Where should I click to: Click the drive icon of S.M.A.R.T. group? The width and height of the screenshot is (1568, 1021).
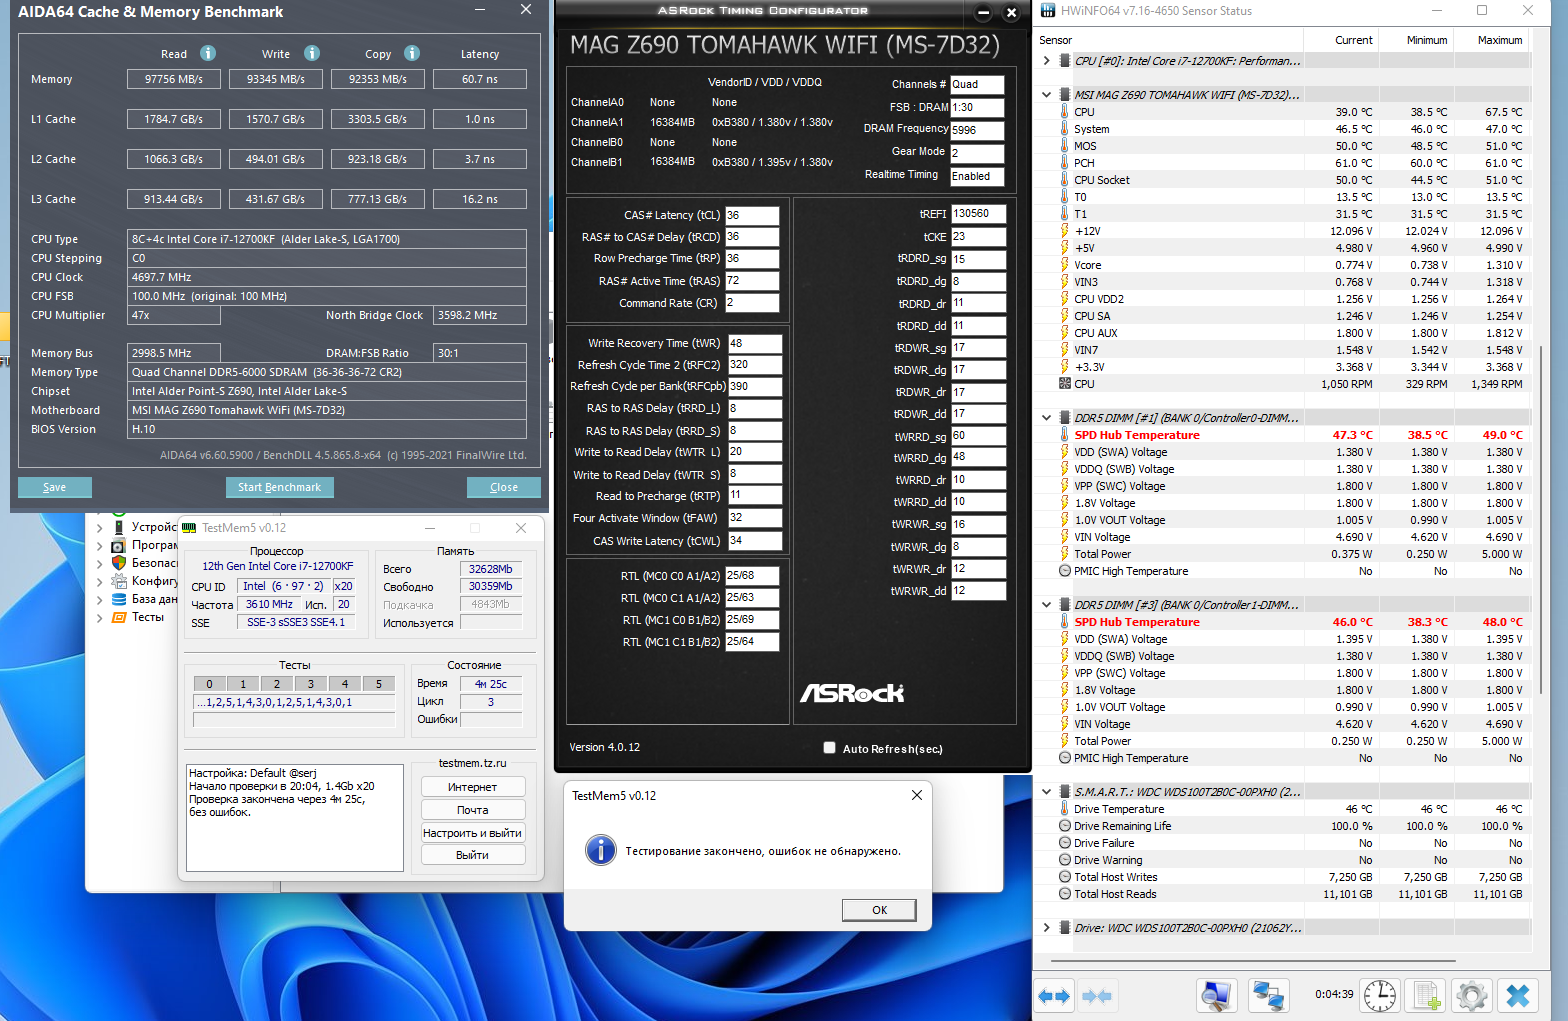1065,792
